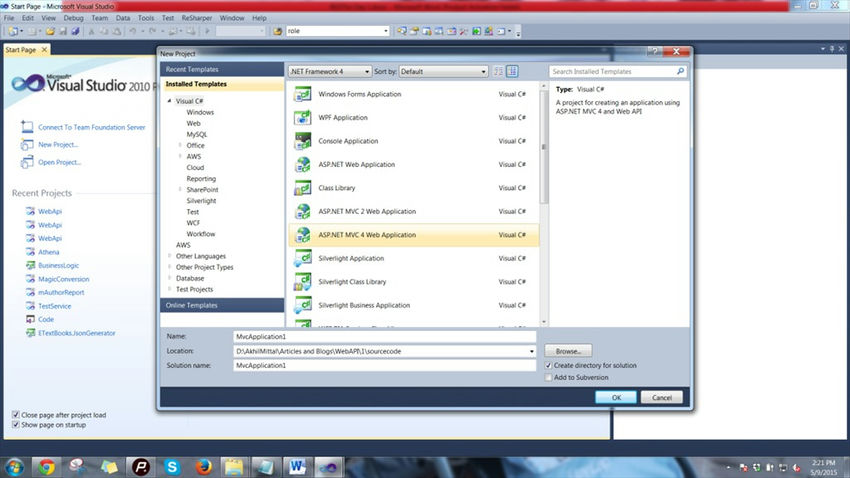The width and height of the screenshot is (850, 478).
Task: Open the Location path dropdown
Action: (531, 351)
